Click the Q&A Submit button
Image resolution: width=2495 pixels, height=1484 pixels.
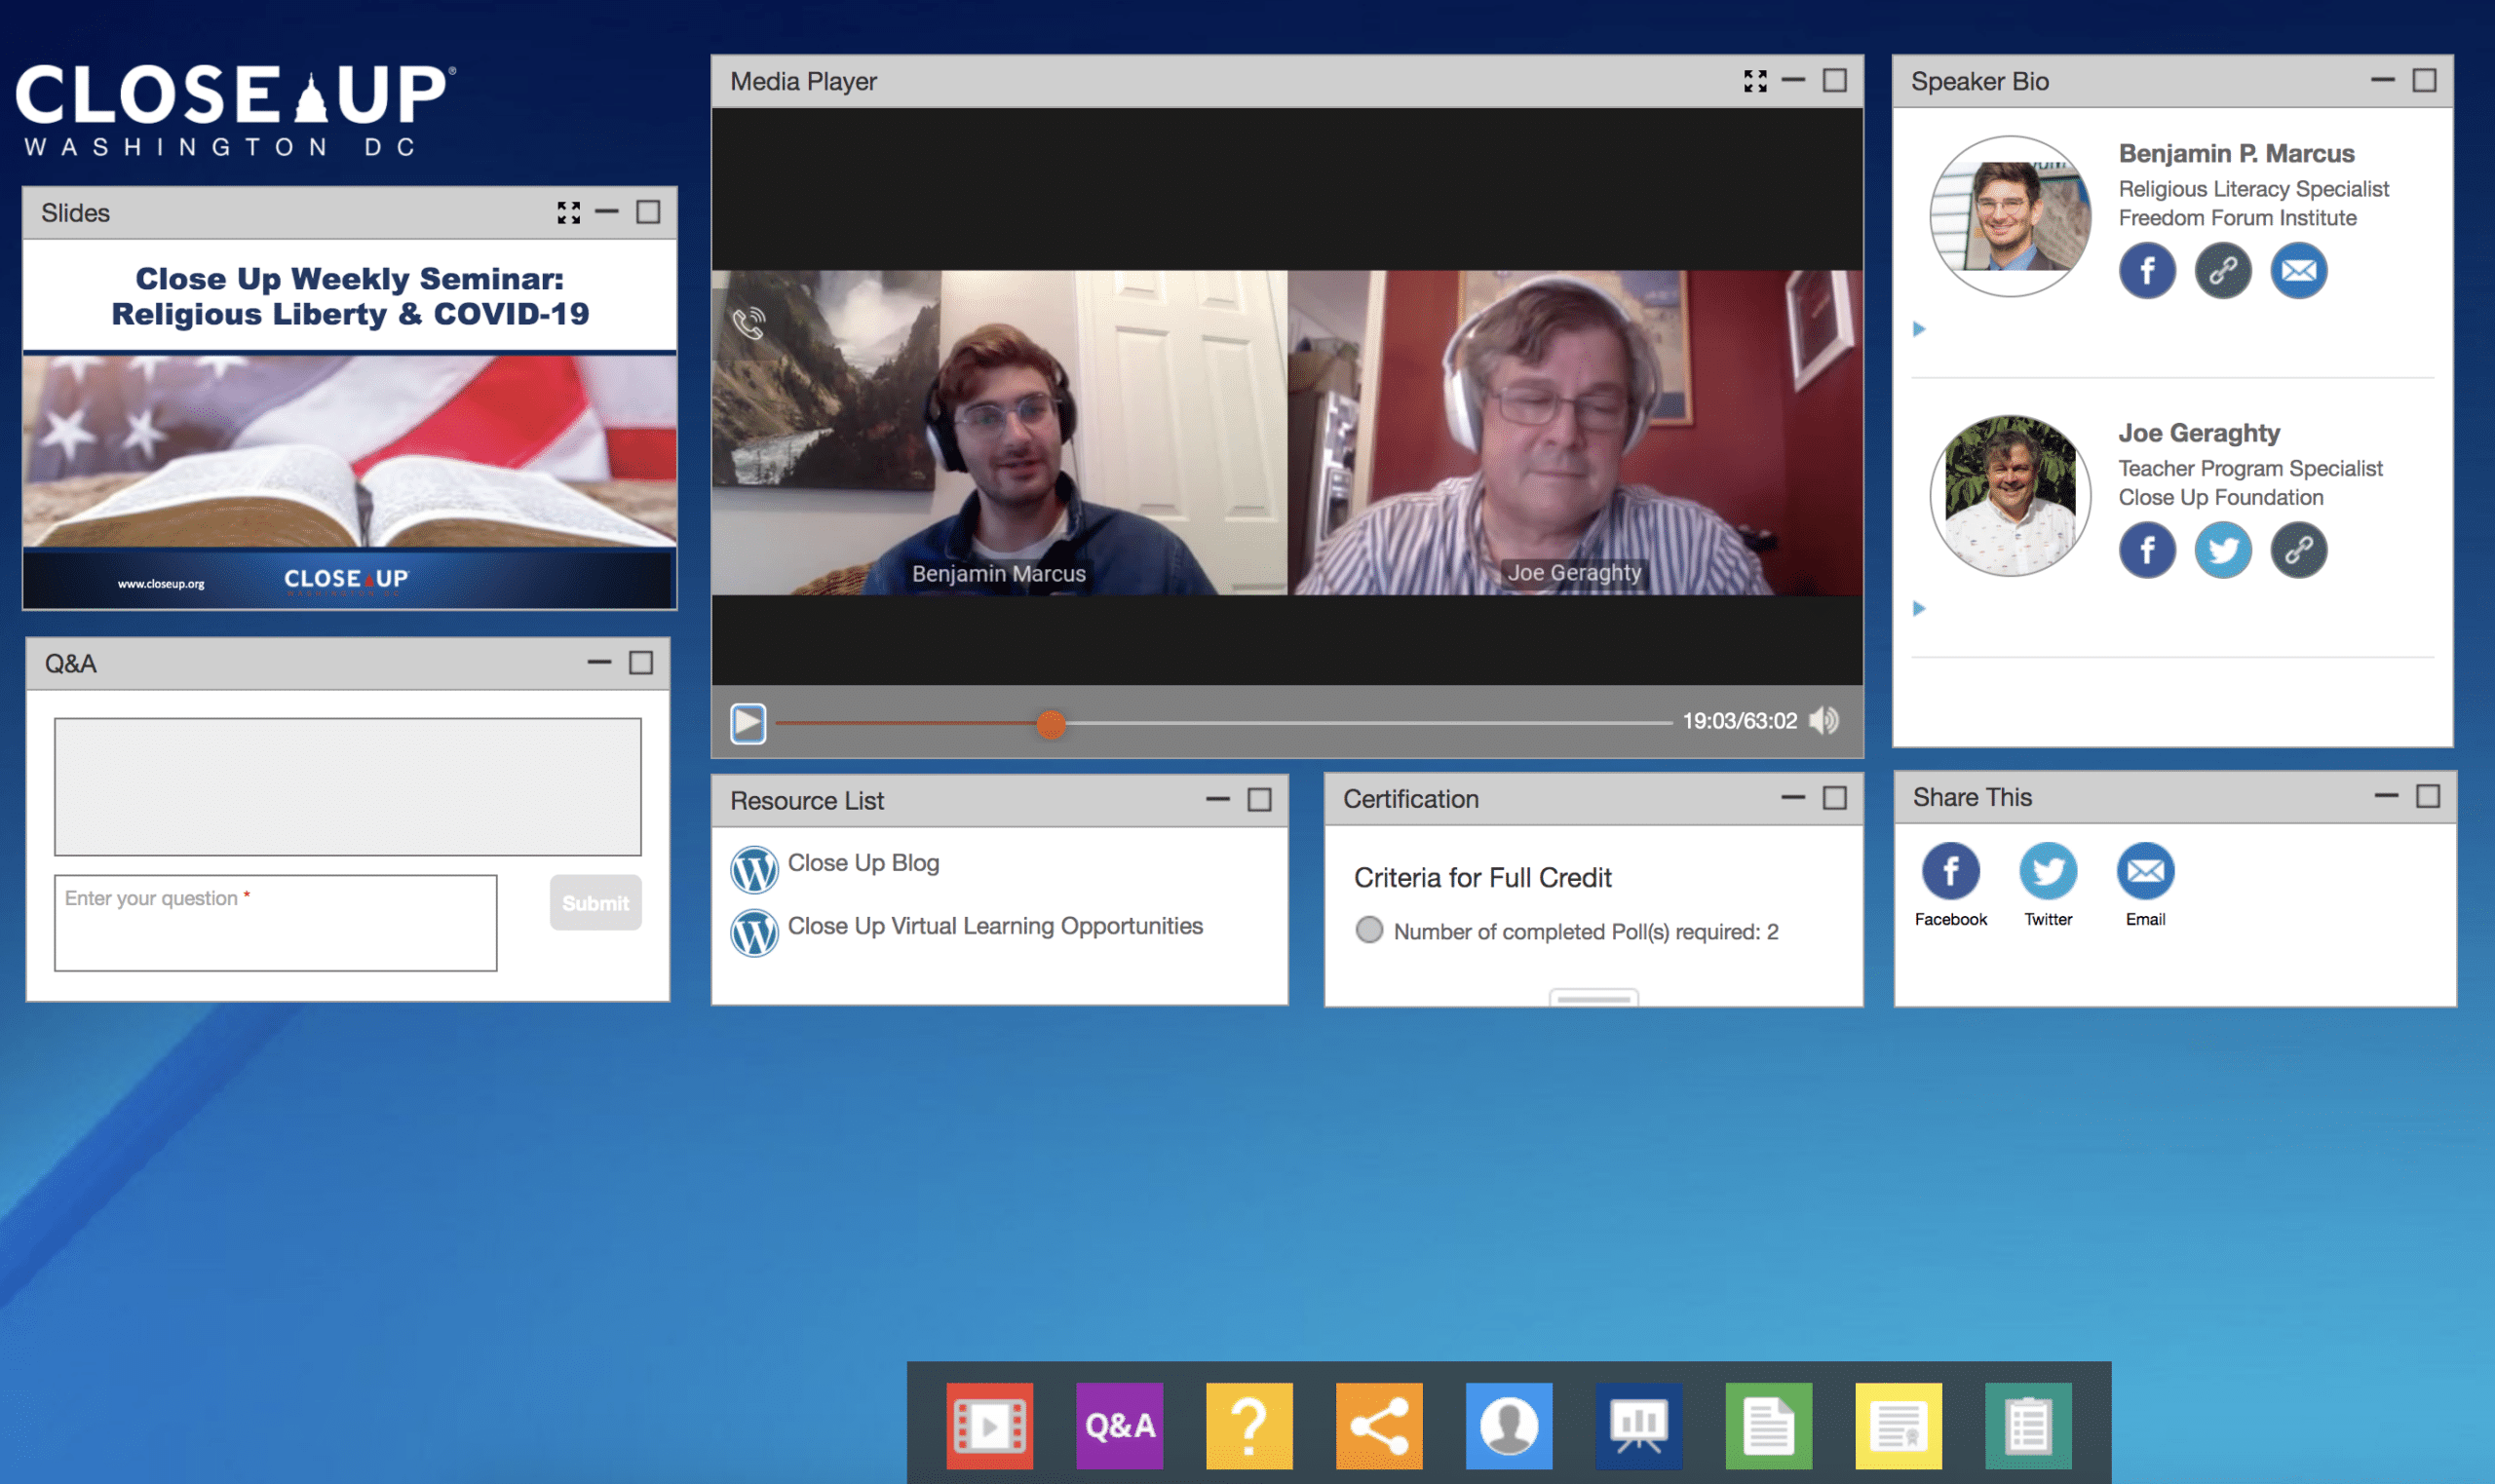click(595, 903)
